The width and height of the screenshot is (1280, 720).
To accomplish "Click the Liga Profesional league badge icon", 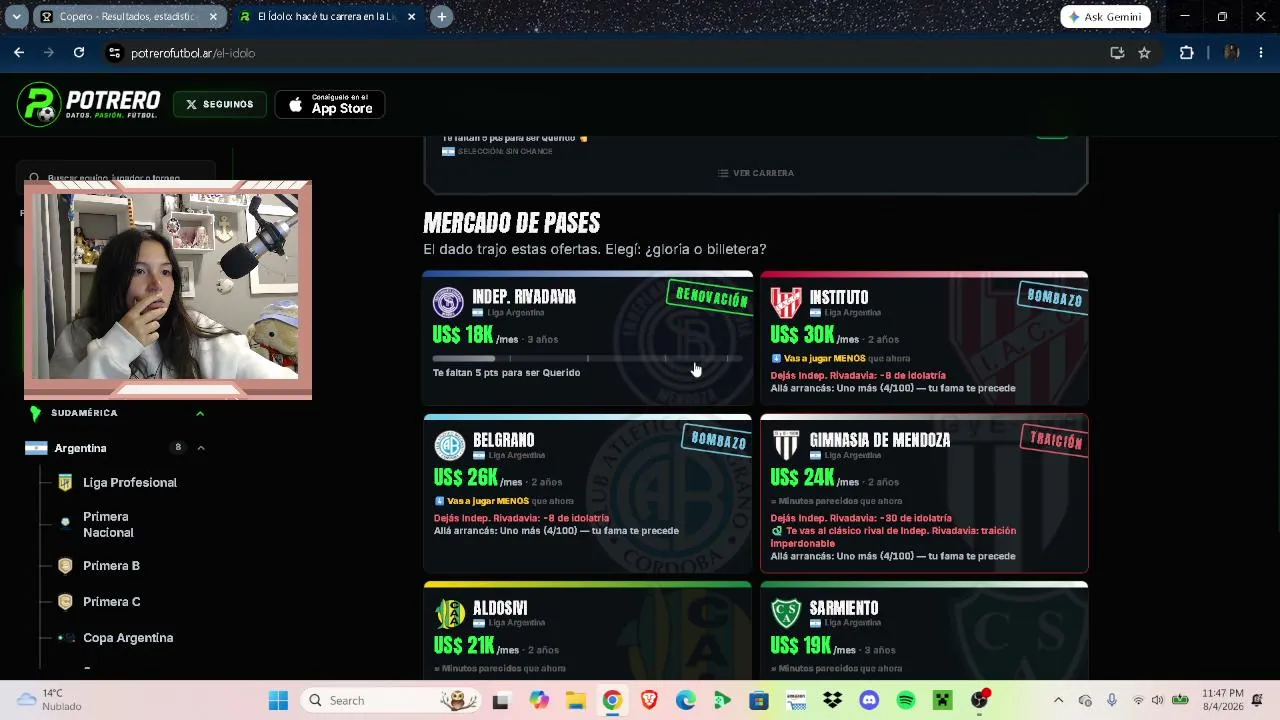I will 65,482.
